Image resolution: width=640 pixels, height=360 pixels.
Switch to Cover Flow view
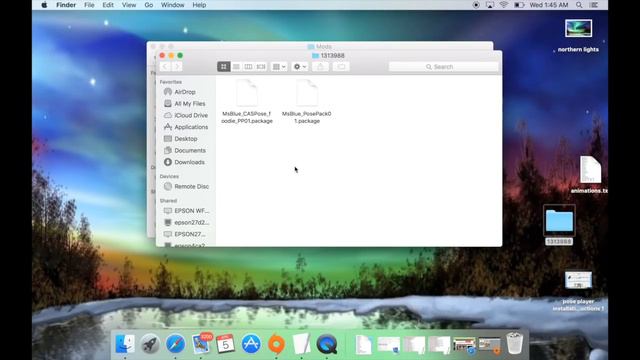pyautogui.click(x=261, y=67)
